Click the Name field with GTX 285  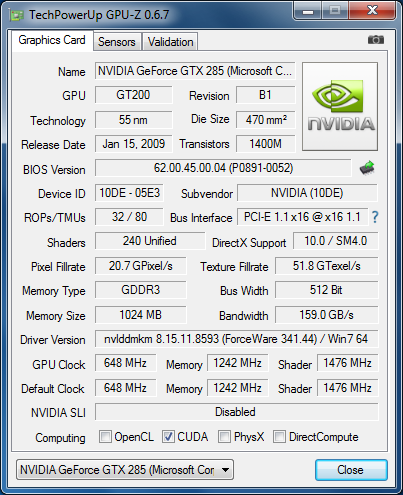click(195, 71)
